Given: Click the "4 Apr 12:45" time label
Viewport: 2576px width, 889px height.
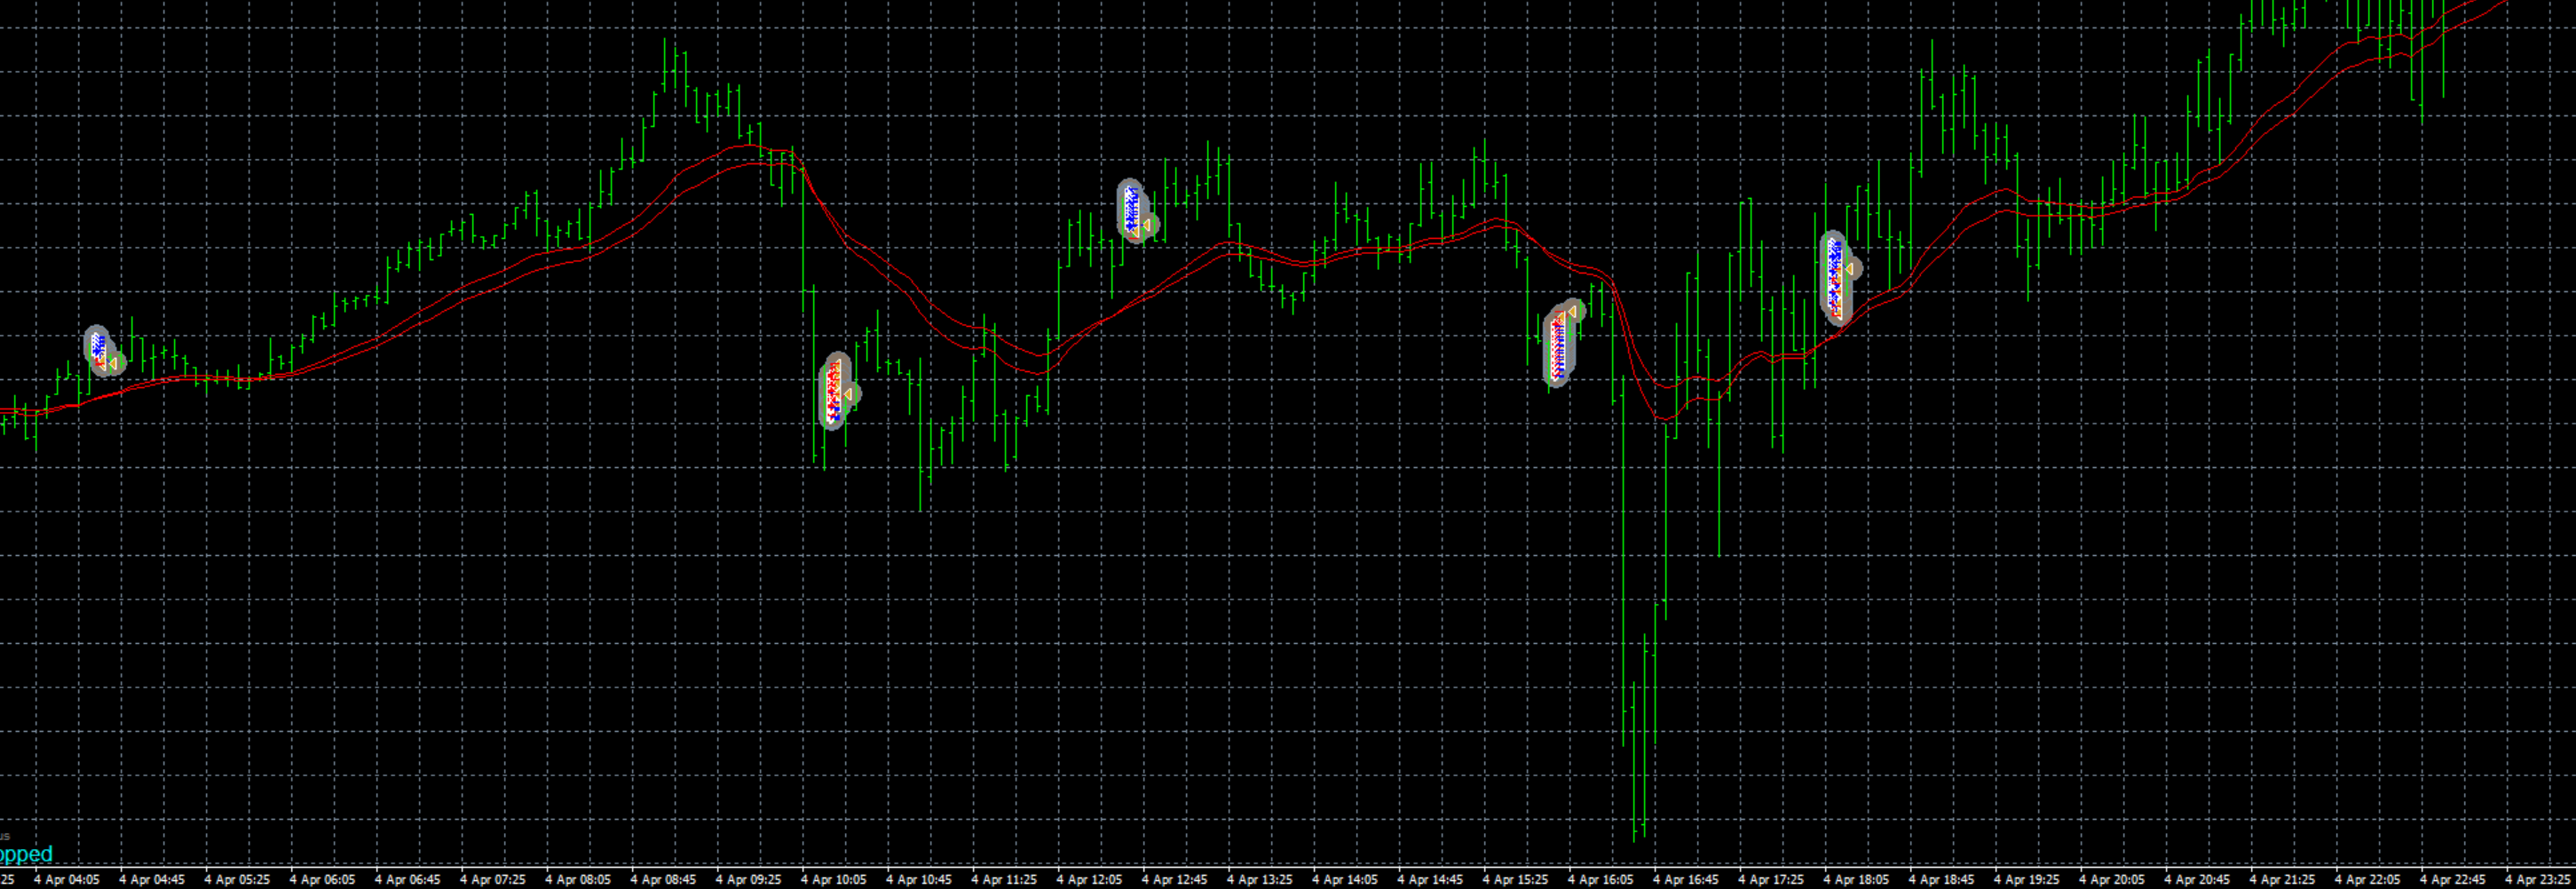Looking at the screenshot, I should click(x=1174, y=880).
